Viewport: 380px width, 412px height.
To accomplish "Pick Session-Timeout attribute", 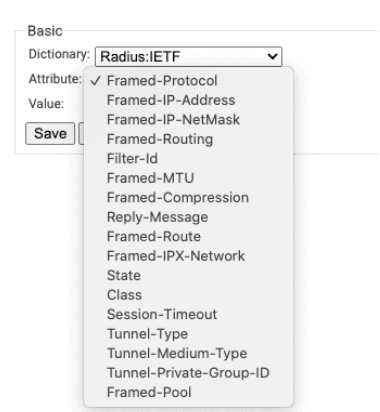I will pos(189,314).
